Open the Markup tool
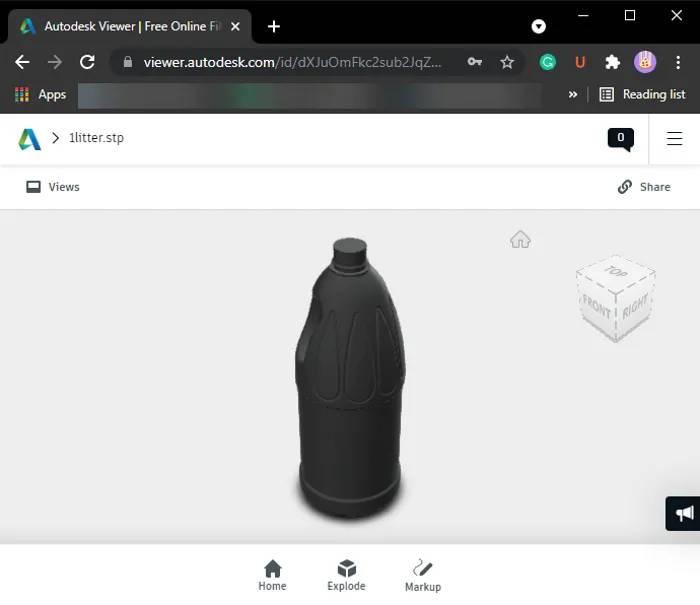Image resolution: width=700 pixels, height=605 pixels. click(x=423, y=575)
